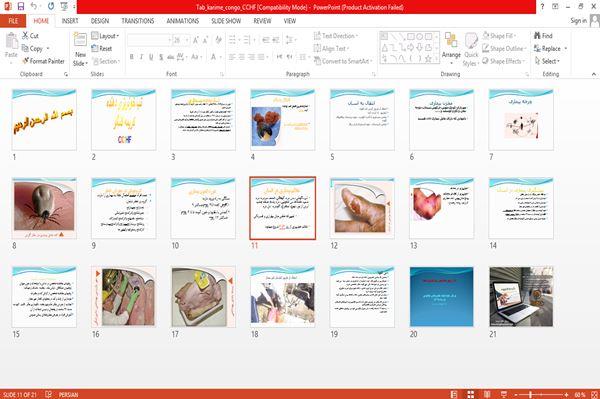Image resolution: width=600 pixels, height=399 pixels.
Task: Click the Repeat/Redo icon
Action: (51, 7)
